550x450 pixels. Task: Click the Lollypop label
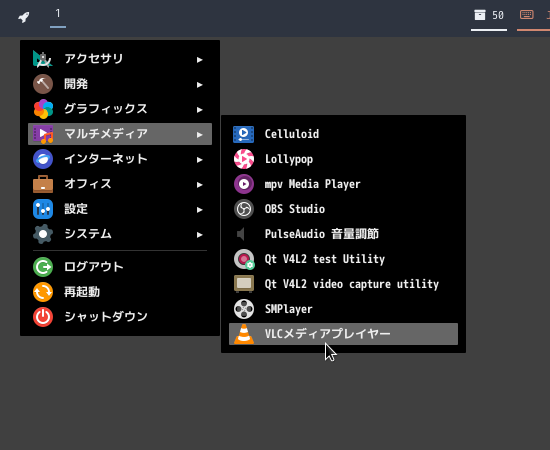289,159
